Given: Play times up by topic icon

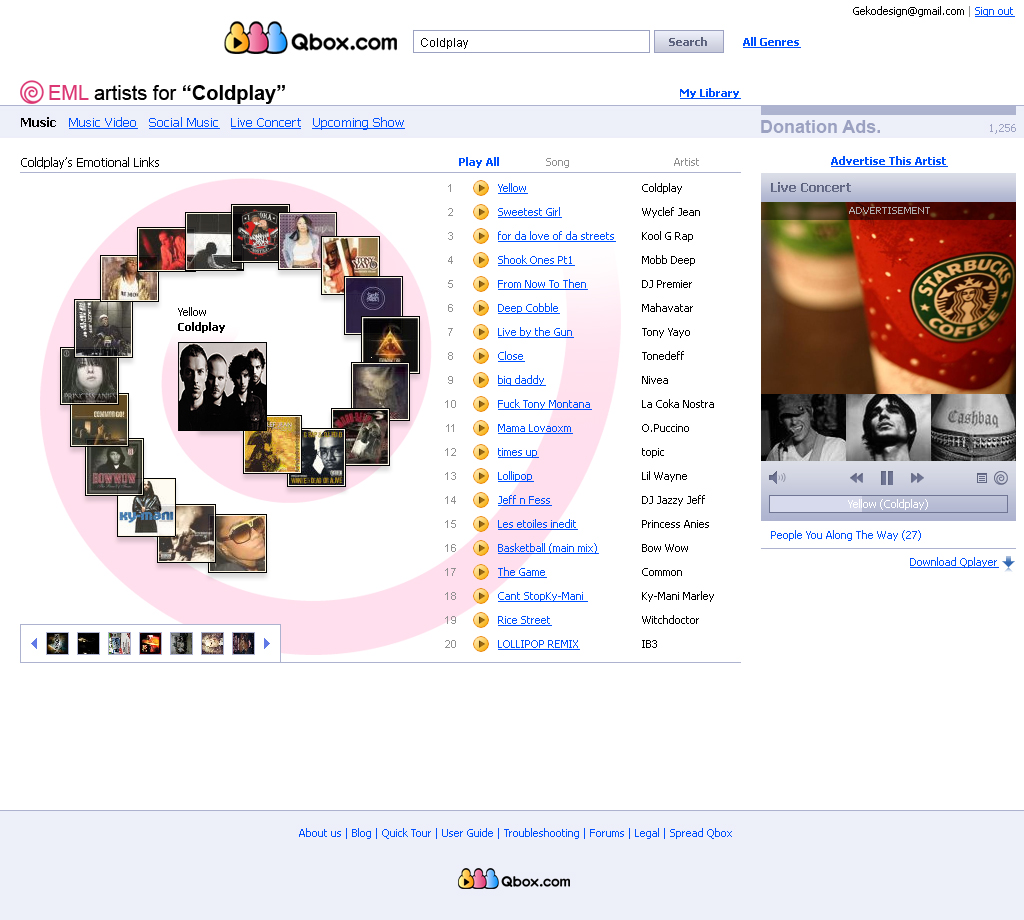Looking at the screenshot, I should point(481,452).
